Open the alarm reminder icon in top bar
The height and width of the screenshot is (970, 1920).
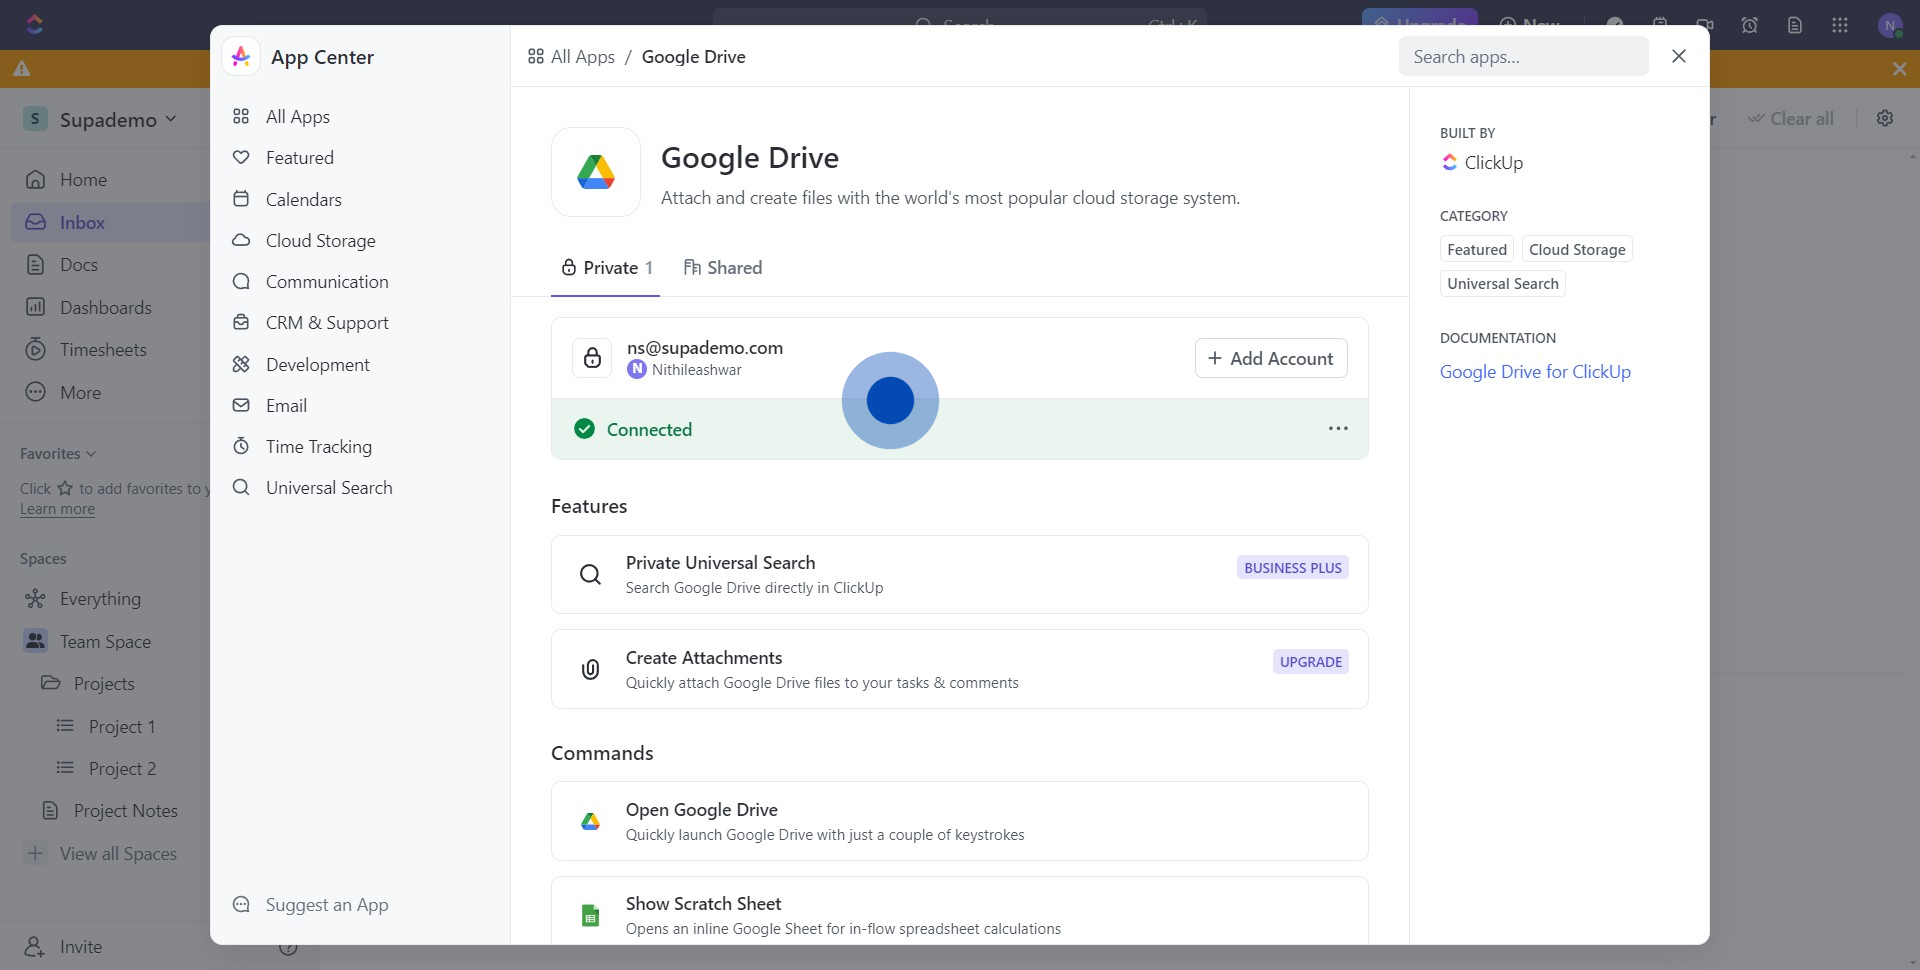point(1750,25)
